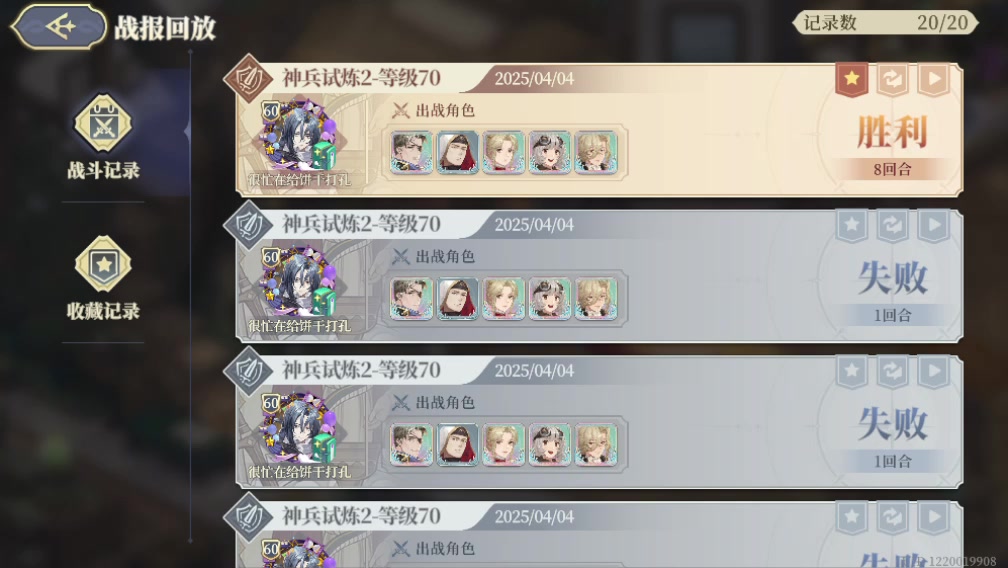Viewport: 1008px width, 568px height.
Task: Open the 战斗记录 tab
Action: [104, 138]
